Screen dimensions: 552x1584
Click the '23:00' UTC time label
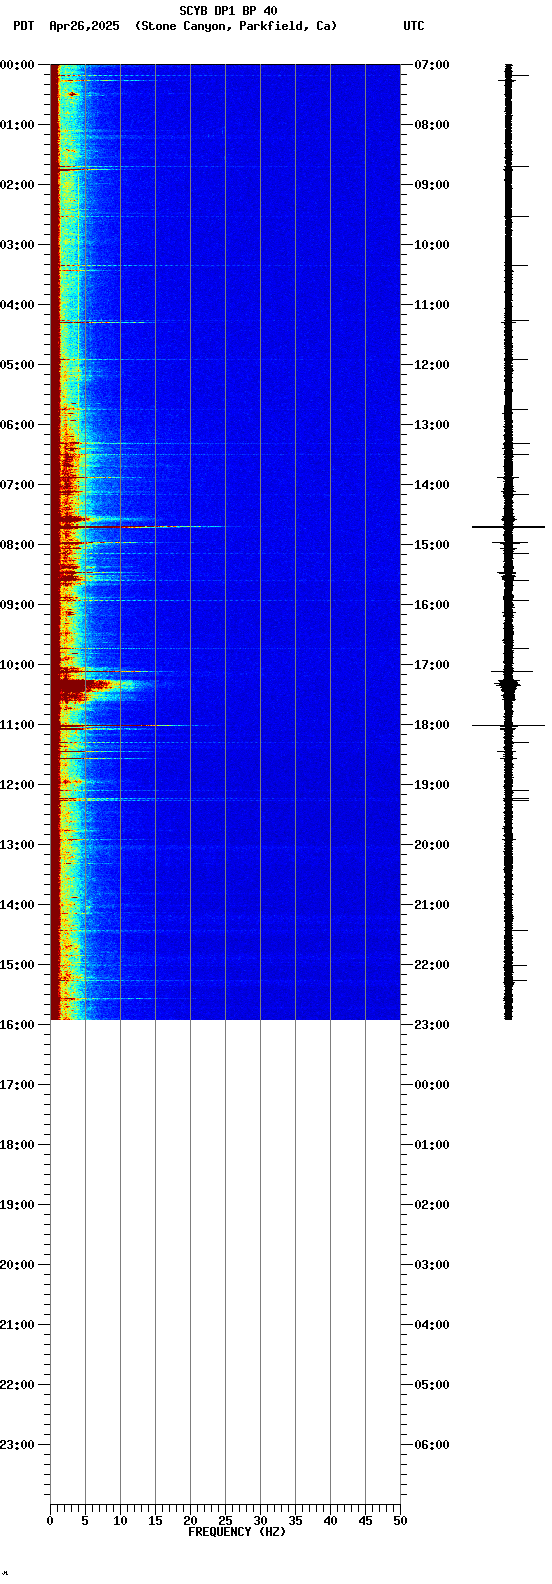[432, 1025]
